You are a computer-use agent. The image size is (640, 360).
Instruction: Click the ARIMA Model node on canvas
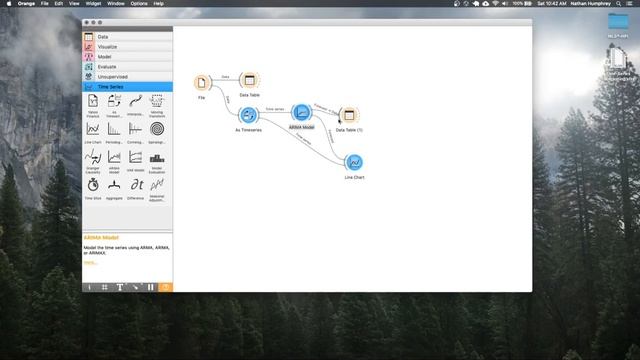pos(302,112)
